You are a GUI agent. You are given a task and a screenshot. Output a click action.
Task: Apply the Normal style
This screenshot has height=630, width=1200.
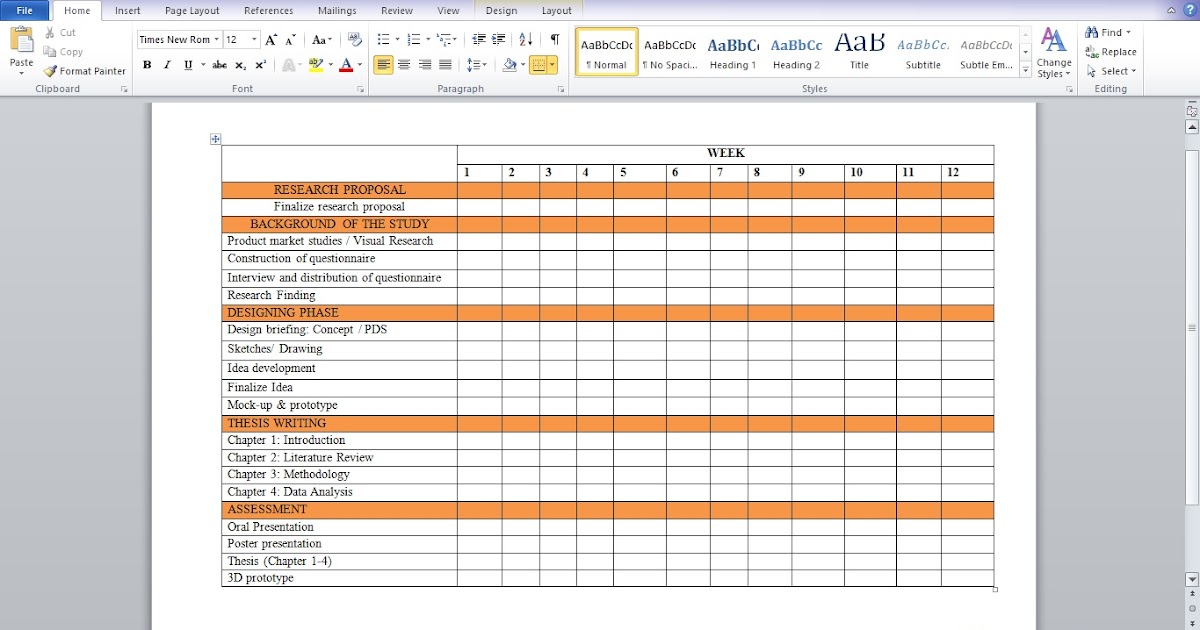[607, 52]
